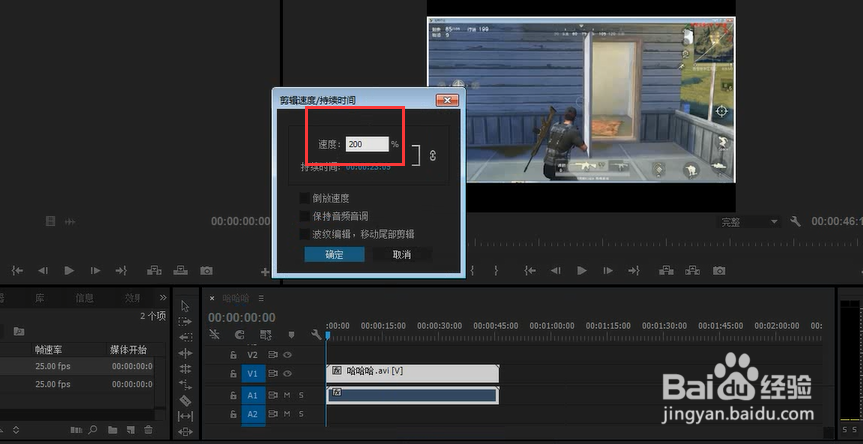
Task: Toggle Snap magnet in timeline
Action: pyautogui.click(x=239, y=334)
